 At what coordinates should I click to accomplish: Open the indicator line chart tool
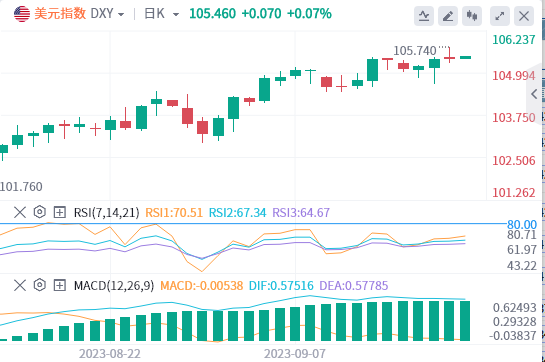click(x=424, y=16)
